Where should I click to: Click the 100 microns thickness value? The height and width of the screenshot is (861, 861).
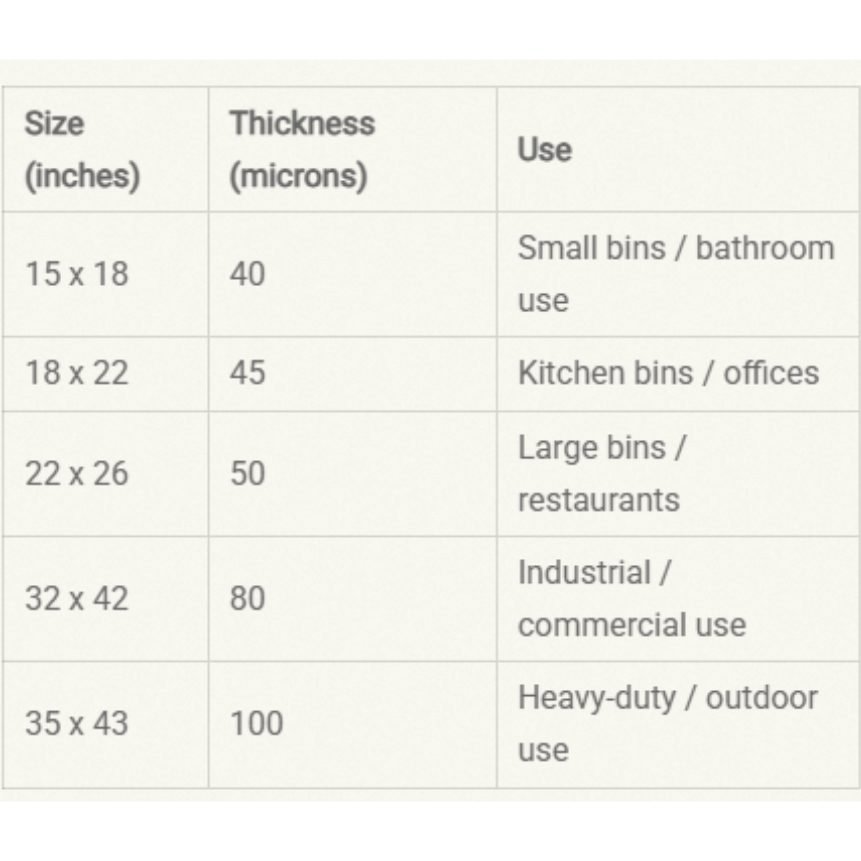tap(256, 723)
